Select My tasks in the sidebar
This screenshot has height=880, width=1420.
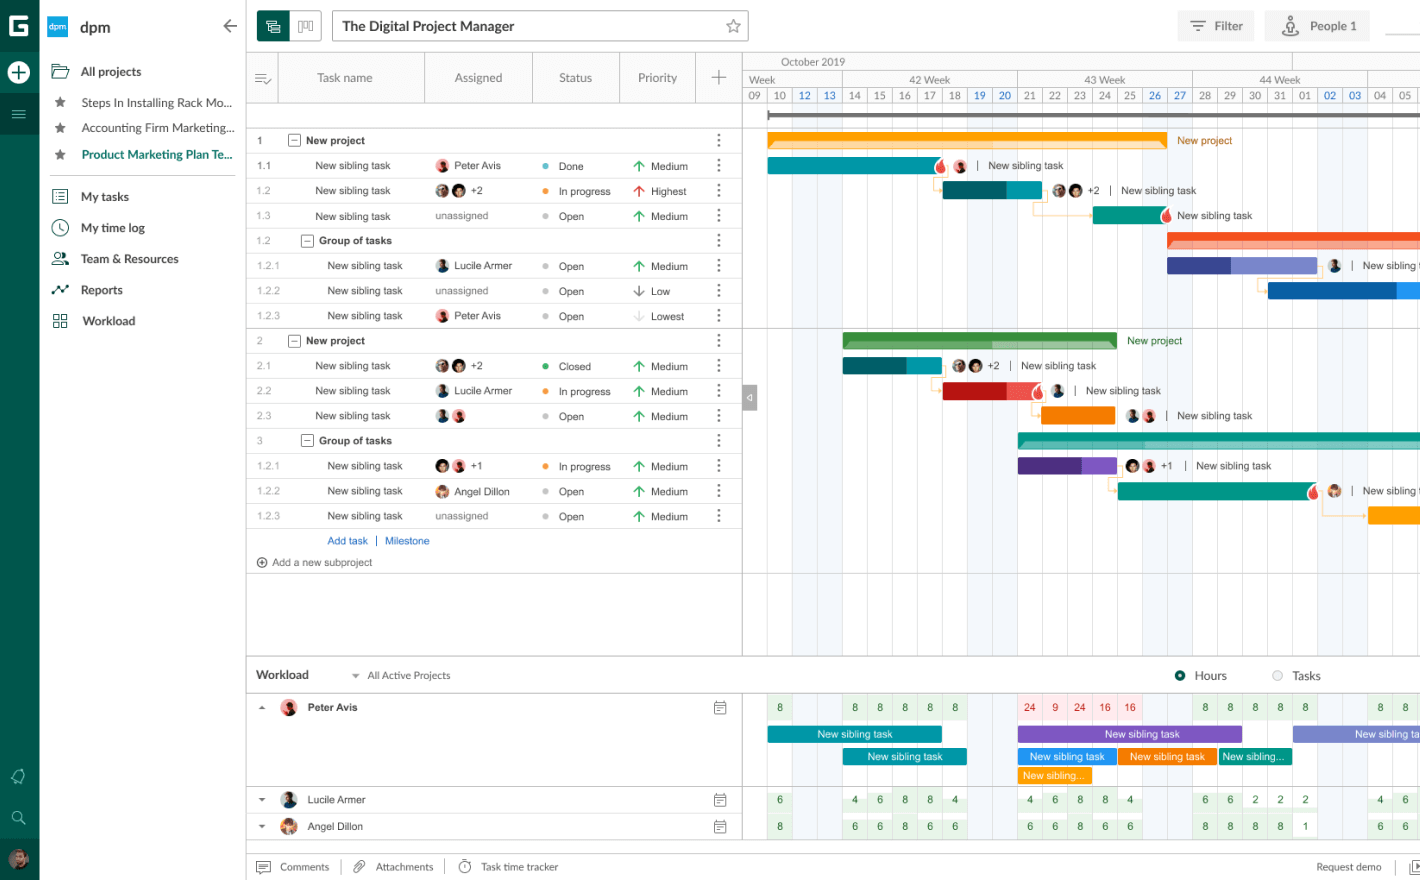[104, 196]
